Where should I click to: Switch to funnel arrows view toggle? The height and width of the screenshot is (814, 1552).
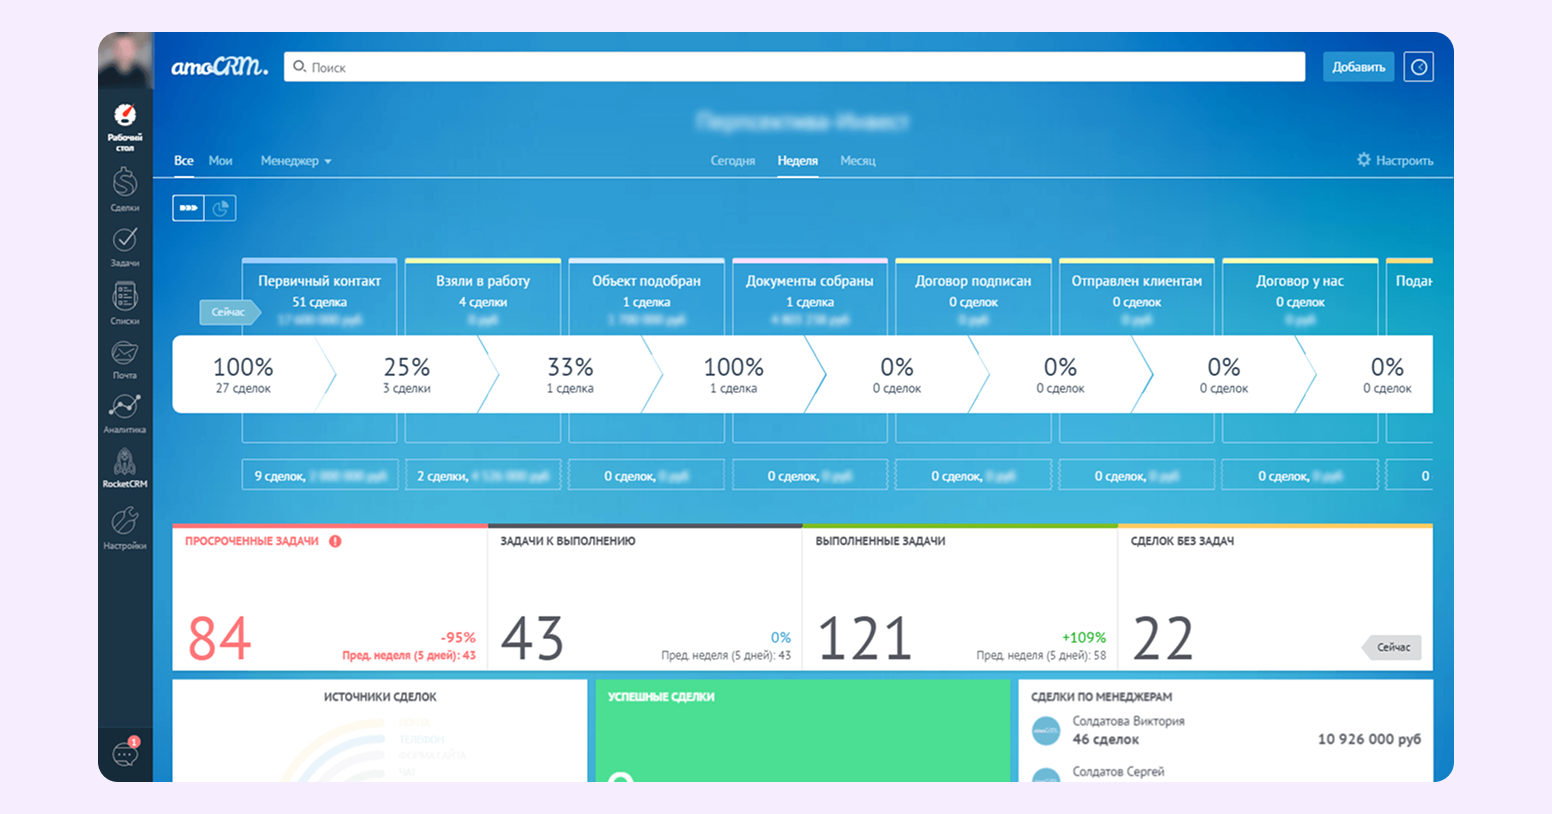[x=188, y=208]
